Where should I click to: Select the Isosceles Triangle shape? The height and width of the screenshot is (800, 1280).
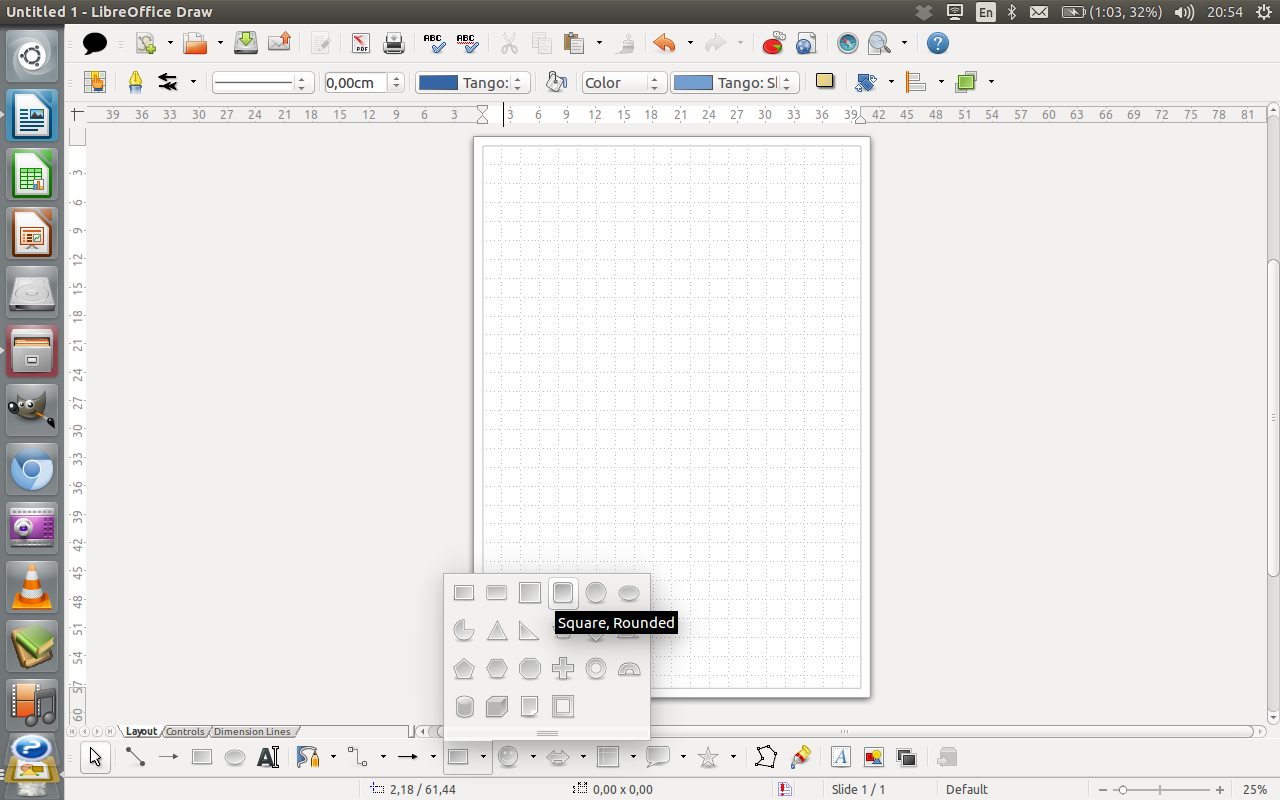click(x=497, y=631)
